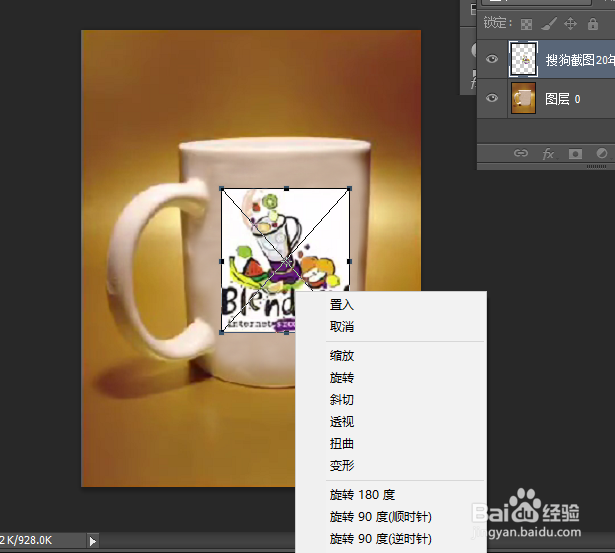Screen dimensions: 615x553
Task: Choose 旋转 90 度(逆时针) menu entry
Action: coord(380,539)
